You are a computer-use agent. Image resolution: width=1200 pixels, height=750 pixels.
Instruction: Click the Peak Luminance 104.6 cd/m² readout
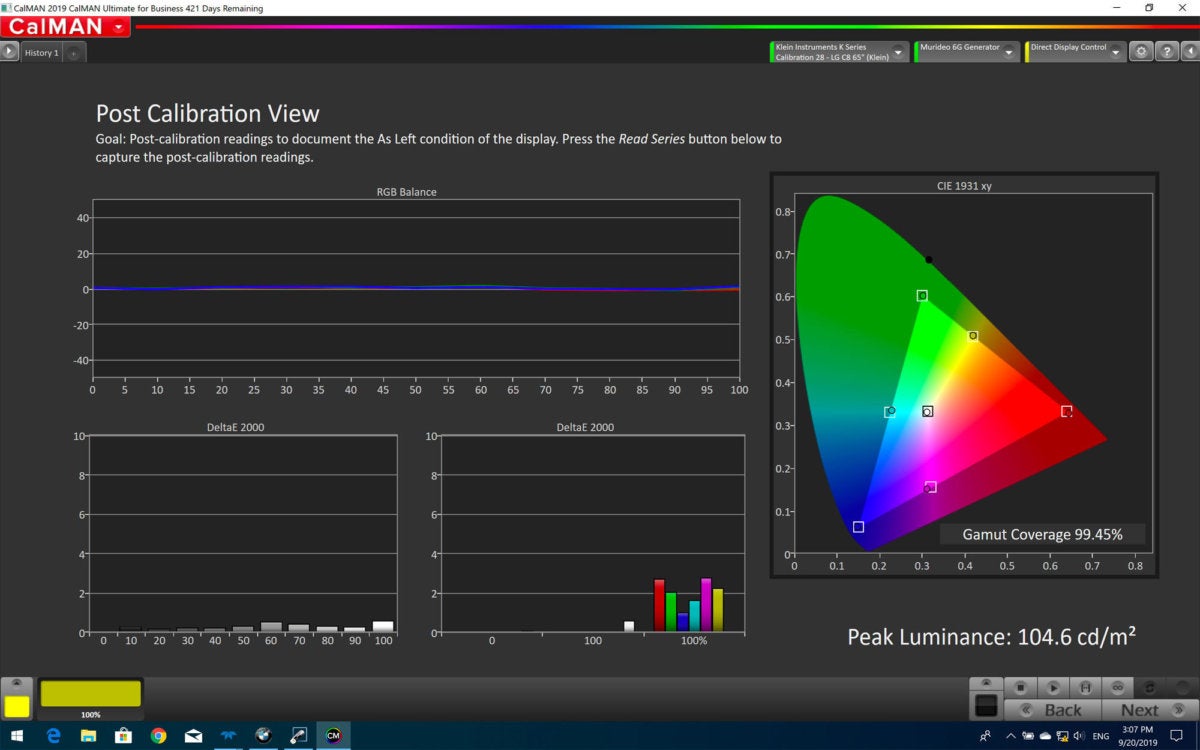[991, 636]
